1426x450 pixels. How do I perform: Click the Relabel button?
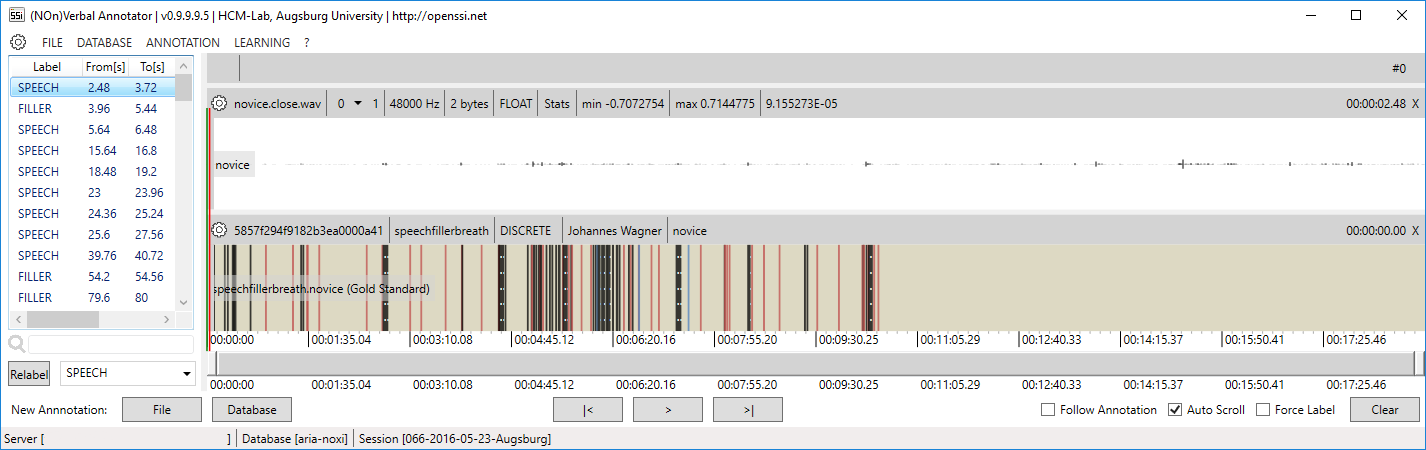(29, 374)
